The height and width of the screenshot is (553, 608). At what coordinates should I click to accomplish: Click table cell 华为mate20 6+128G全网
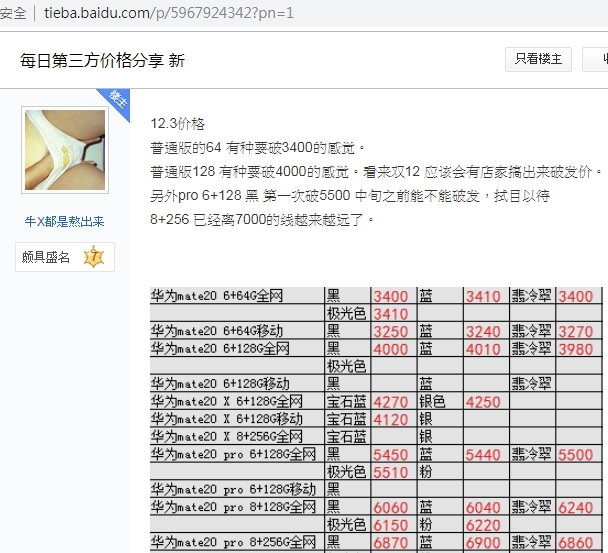click(237, 348)
